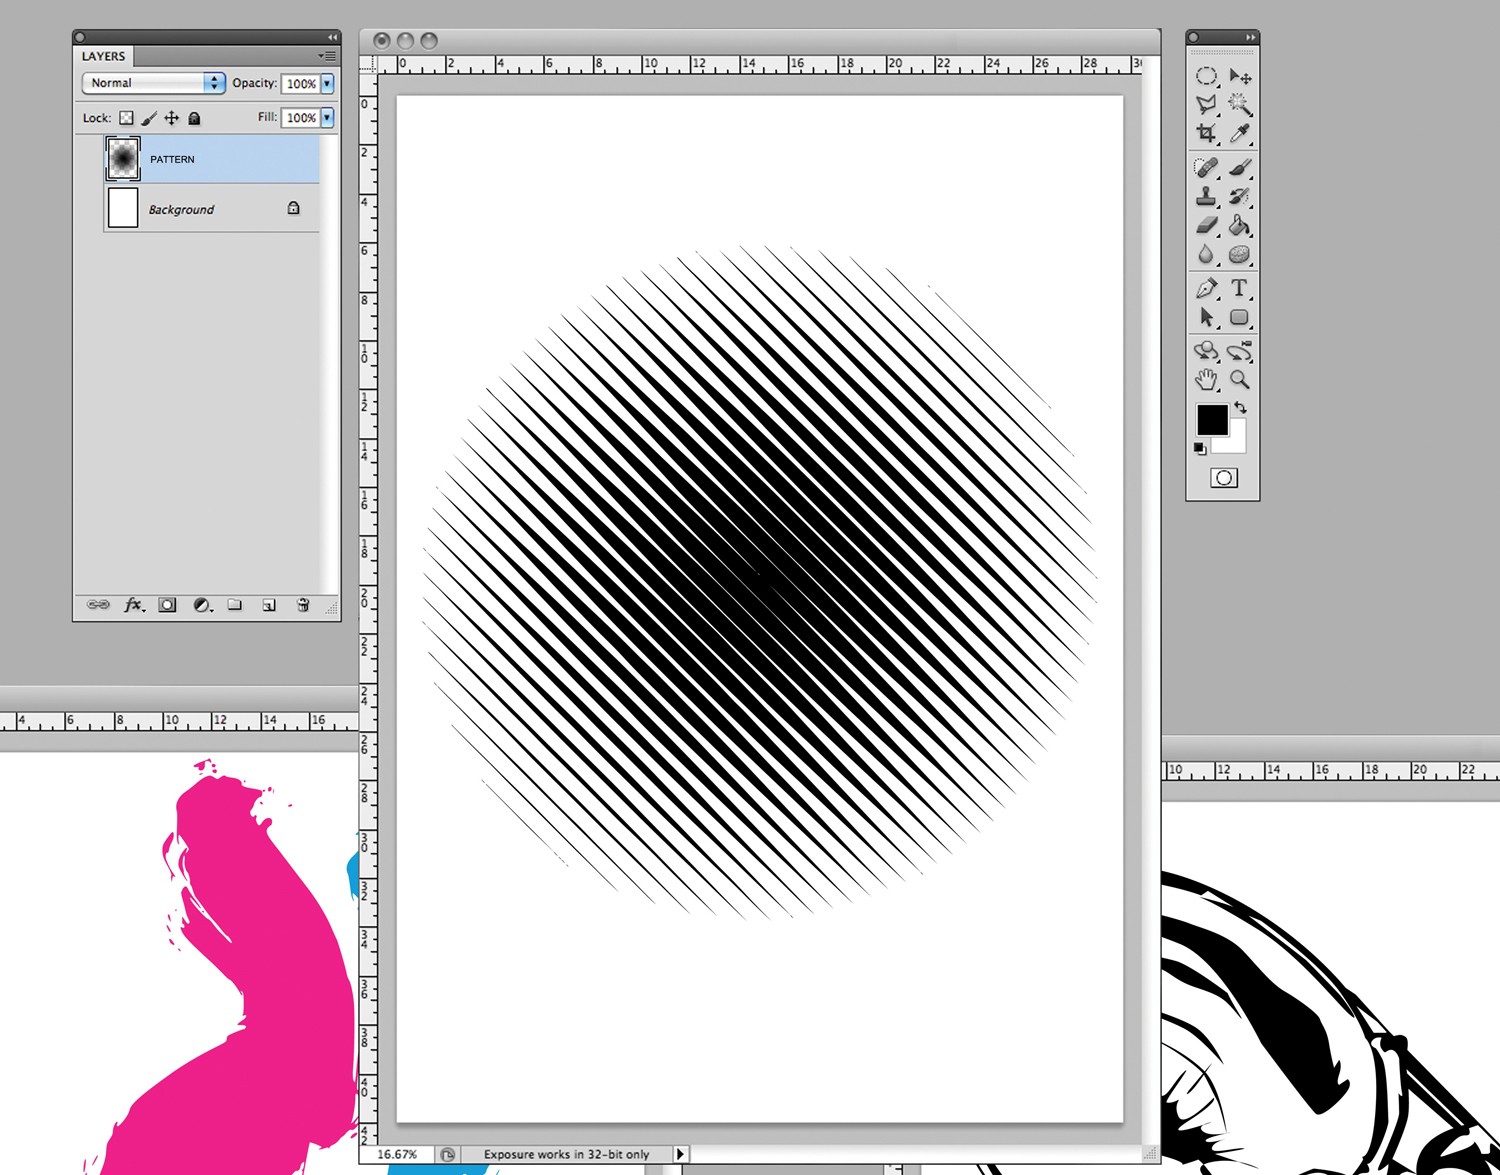
Task: Select the Clone Stamp tool
Action: point(1207,196)
